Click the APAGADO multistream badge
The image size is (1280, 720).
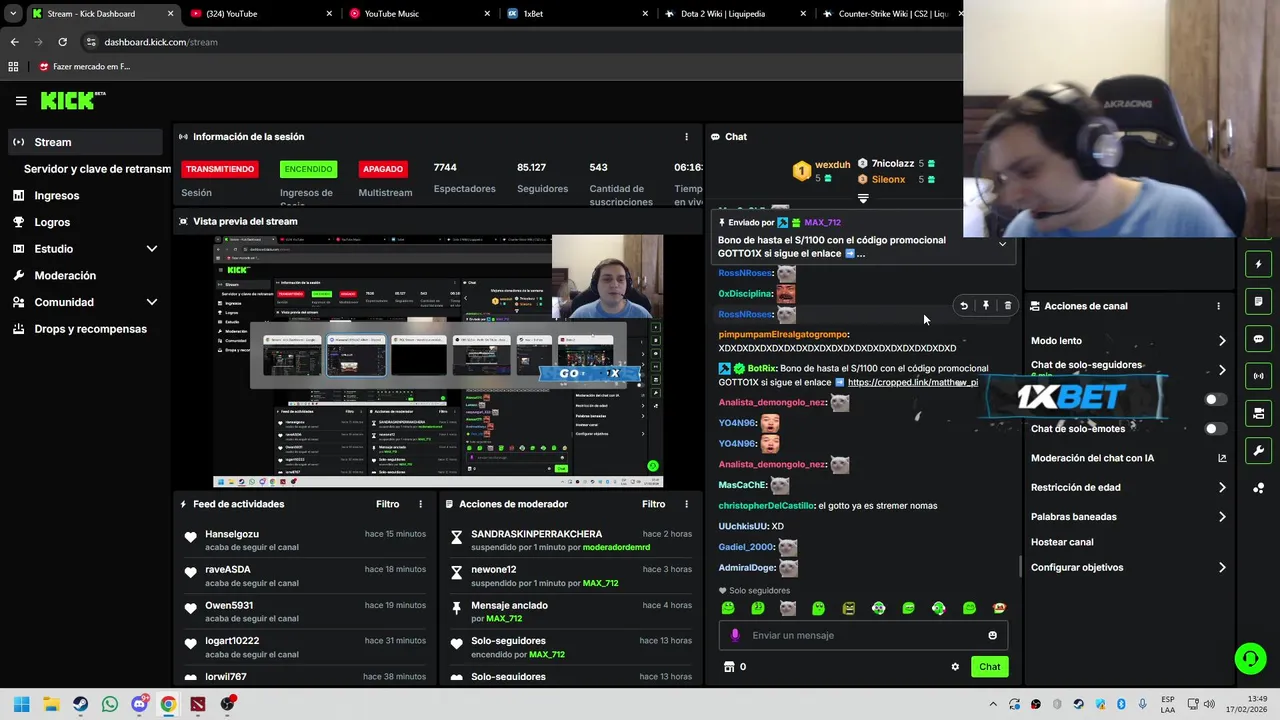[x=383, y=169]
